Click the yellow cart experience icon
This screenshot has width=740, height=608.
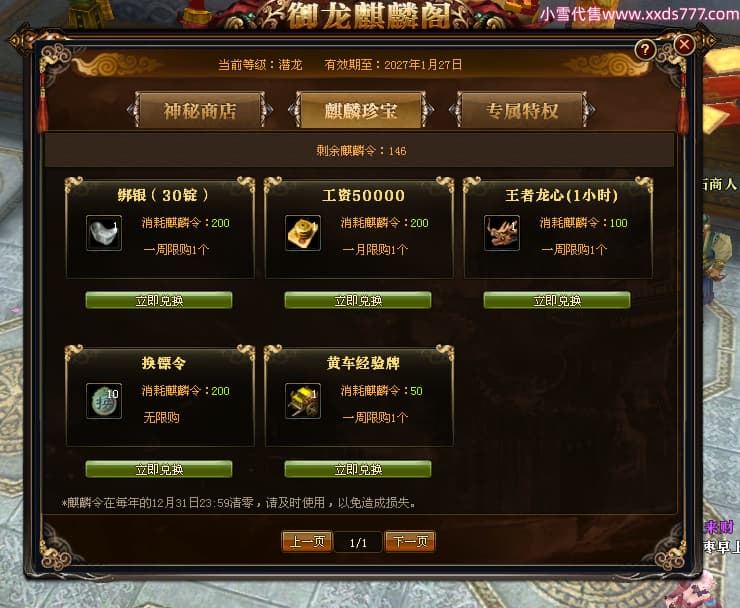(303, 401)
